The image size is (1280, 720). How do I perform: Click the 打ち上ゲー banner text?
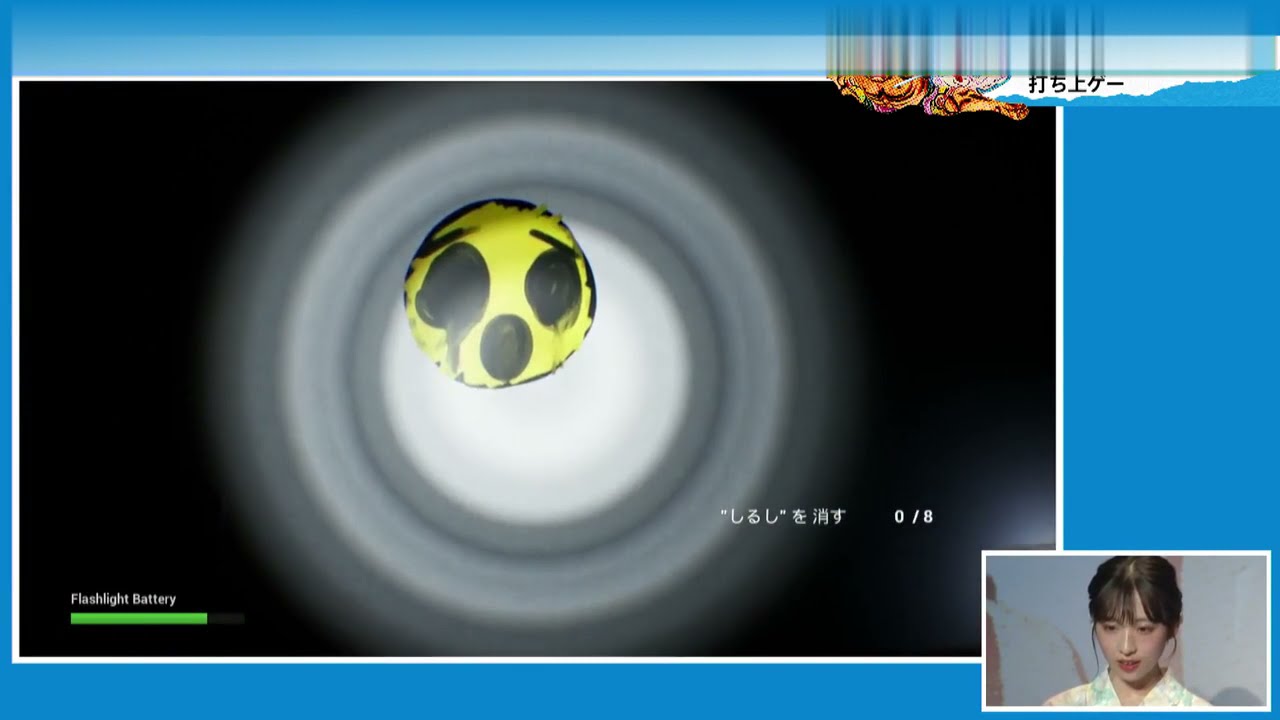tap(1076, 85)
